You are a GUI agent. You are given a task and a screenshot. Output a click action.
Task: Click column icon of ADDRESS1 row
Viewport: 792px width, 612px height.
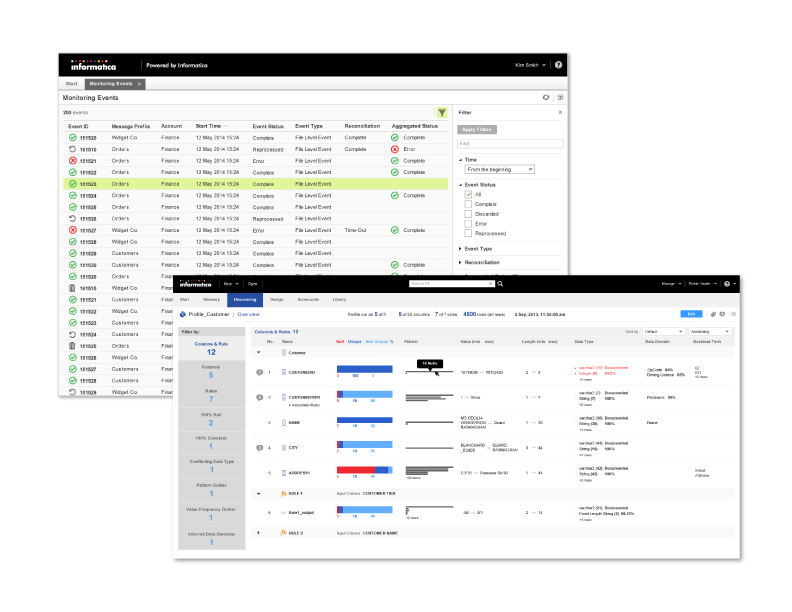tap(284, 473)
